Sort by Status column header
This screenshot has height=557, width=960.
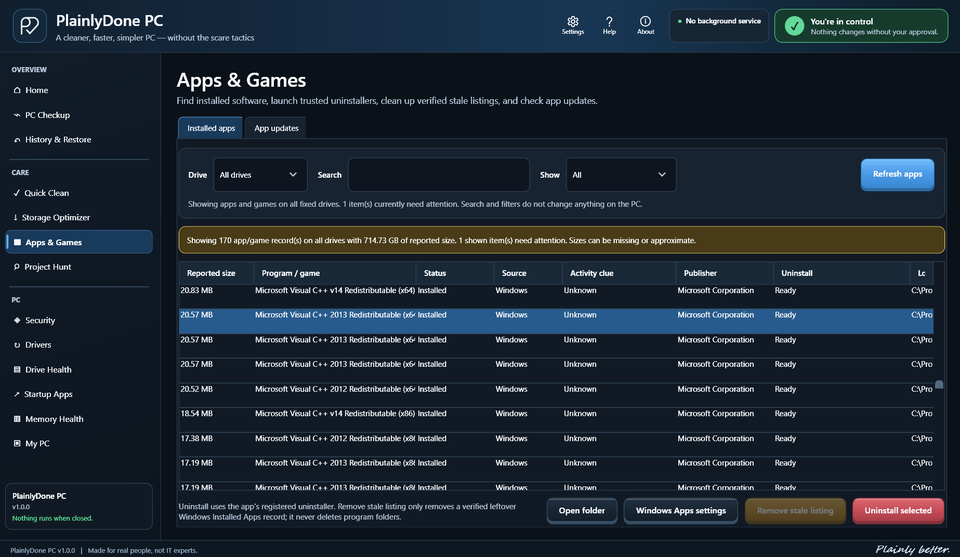455,273
